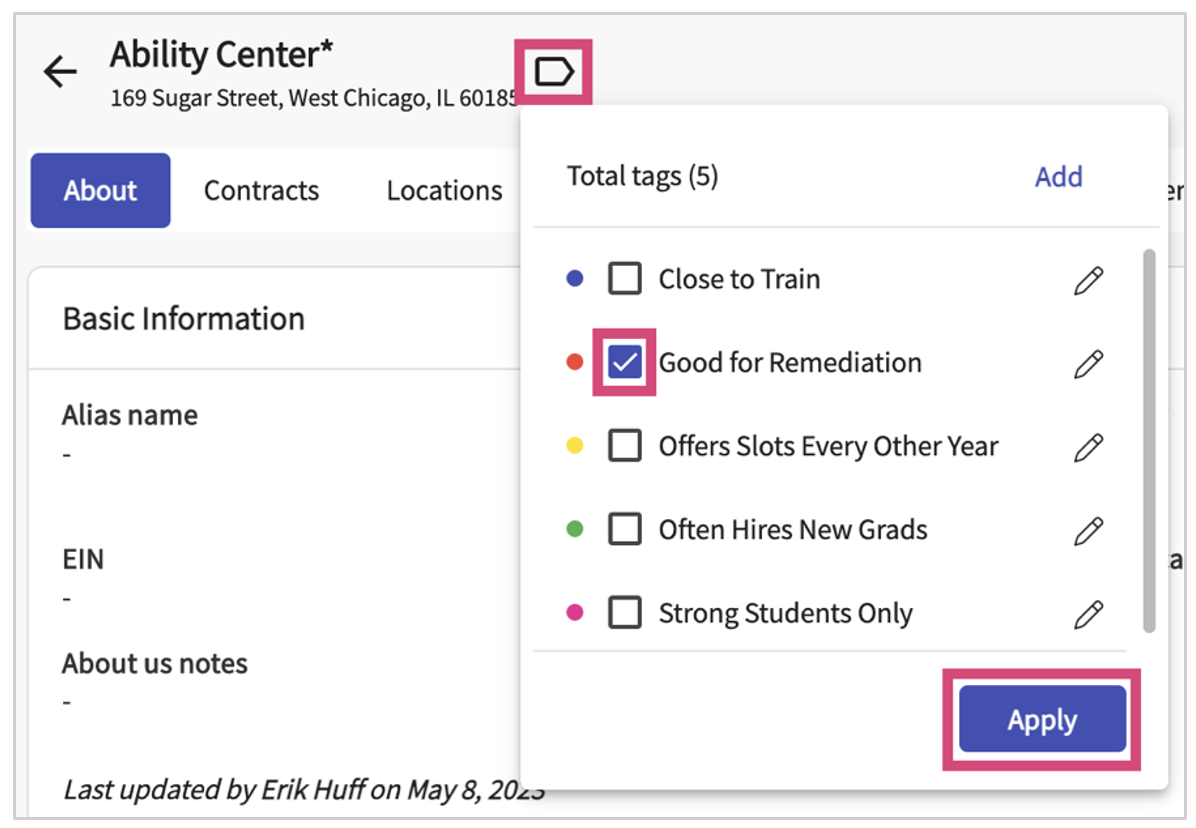The image size is (1196, 828).
Task: Enable the Often Hires New Grads tag
Action: pos(625,529)
